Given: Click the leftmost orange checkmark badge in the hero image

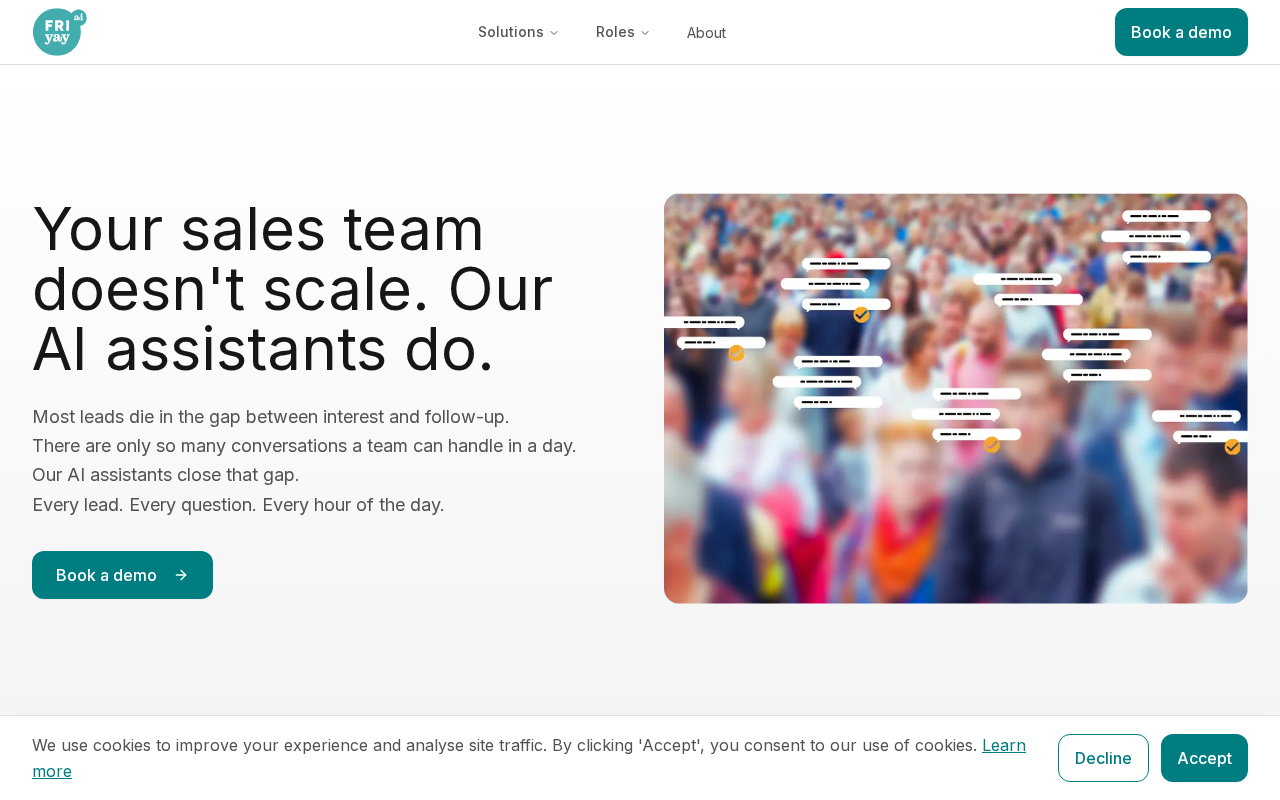Looking at the screenshot, I should point(737,353).
